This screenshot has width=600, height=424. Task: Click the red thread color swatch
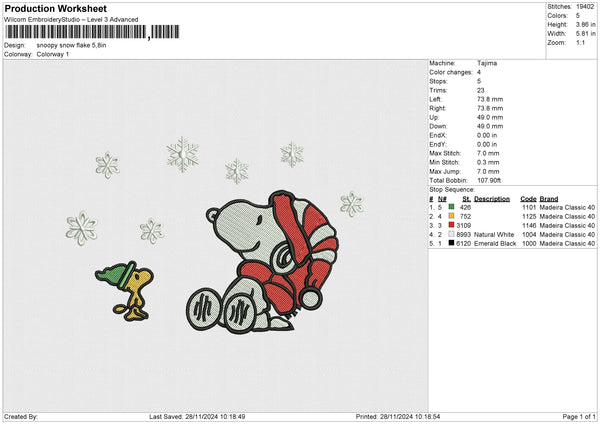[x=451, y=225]
